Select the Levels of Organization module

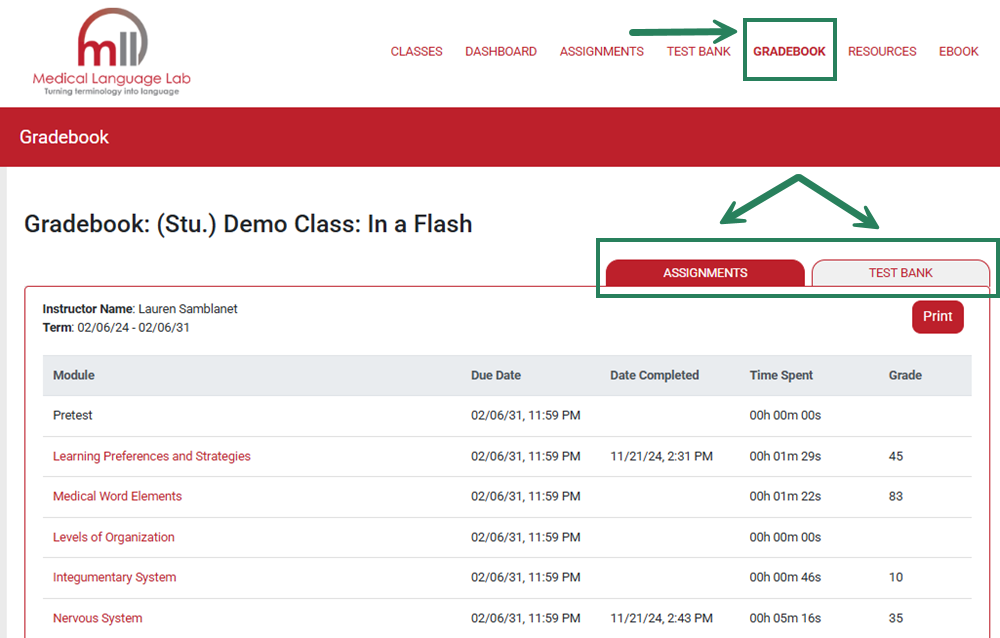[x=113, y=537]
